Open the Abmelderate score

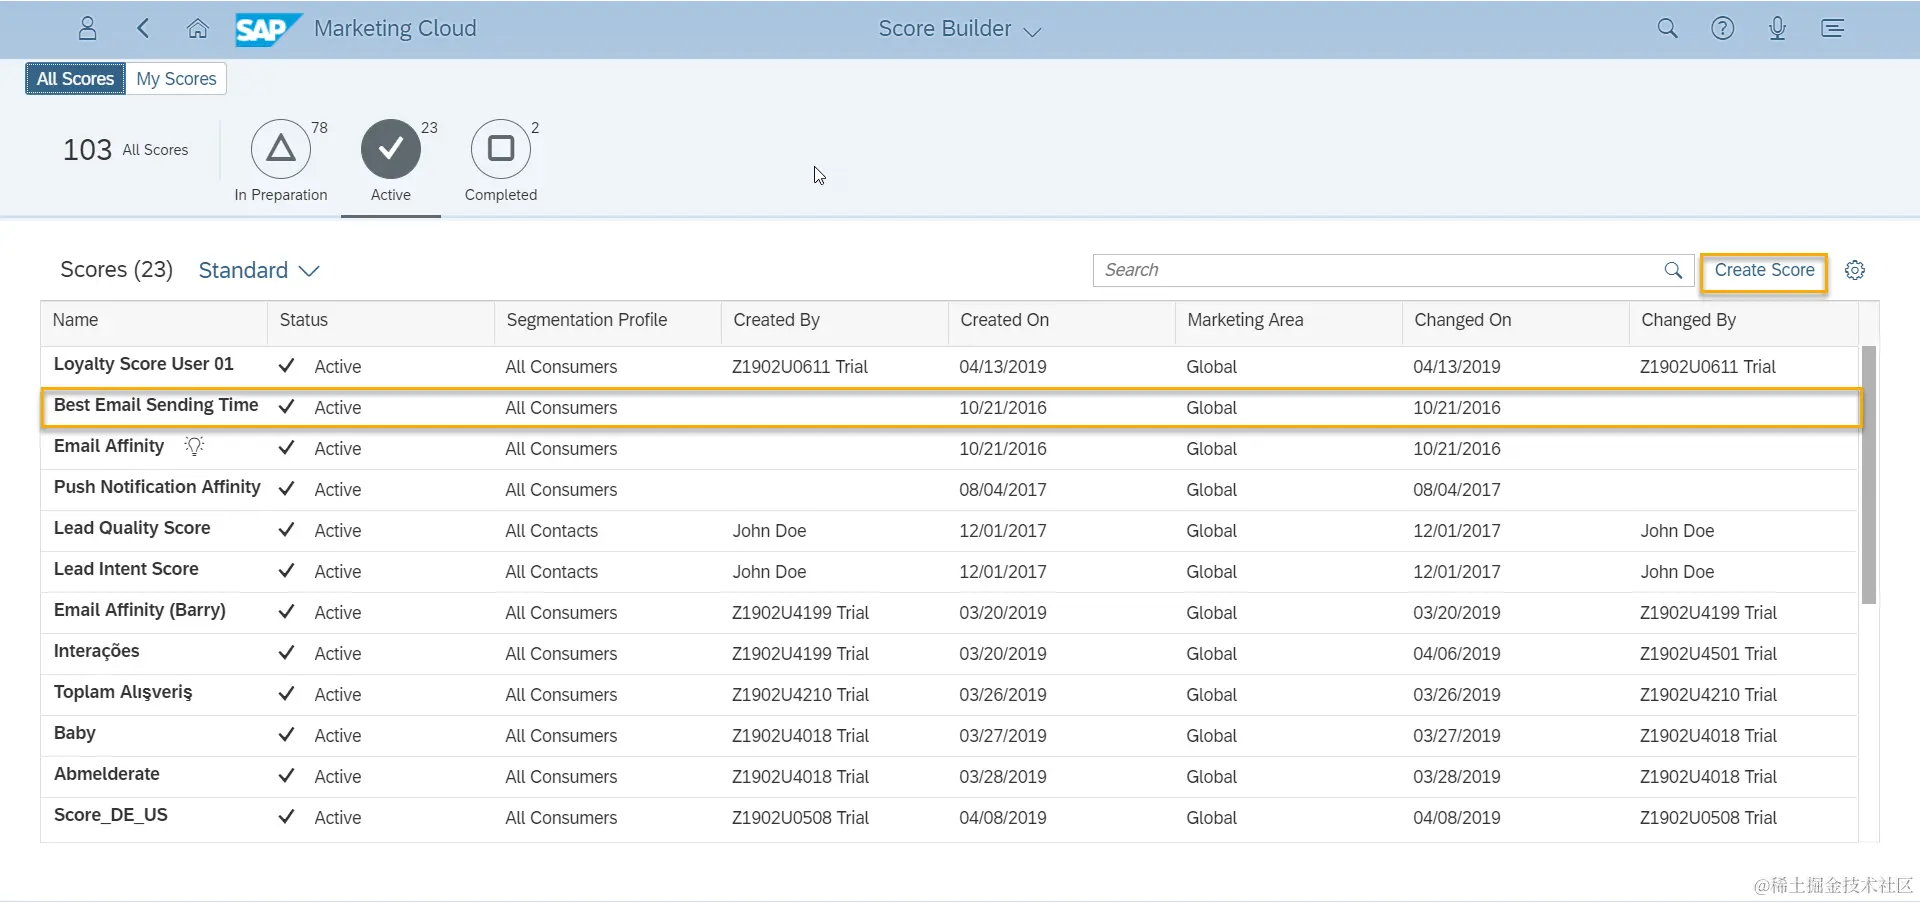click(106, 774)
